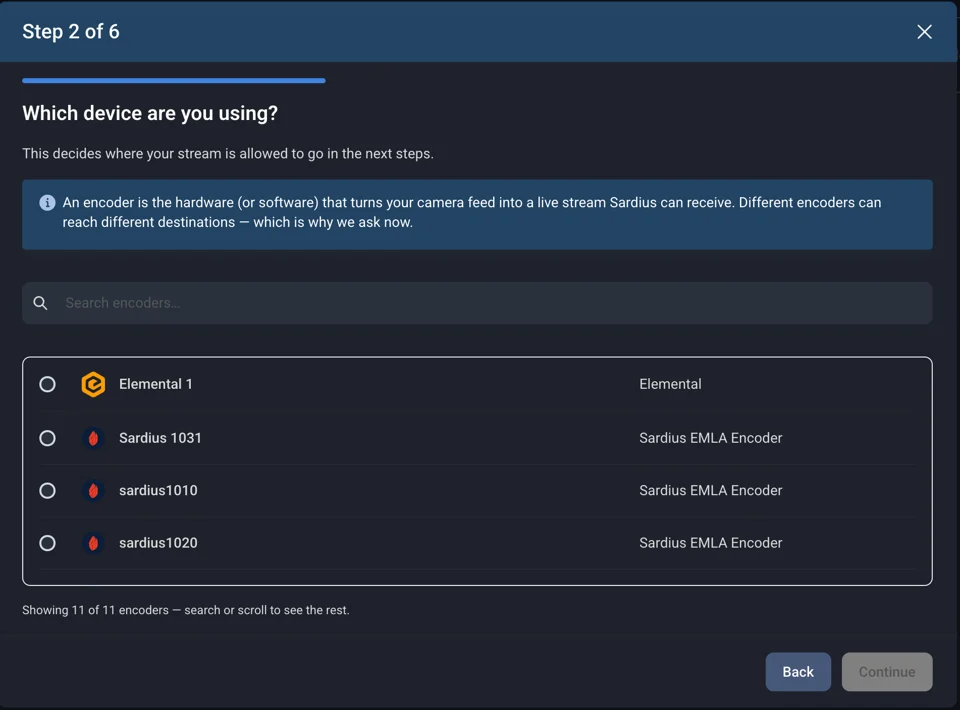Select the sardius1010 radio option
960x710 pixels.
47,491
